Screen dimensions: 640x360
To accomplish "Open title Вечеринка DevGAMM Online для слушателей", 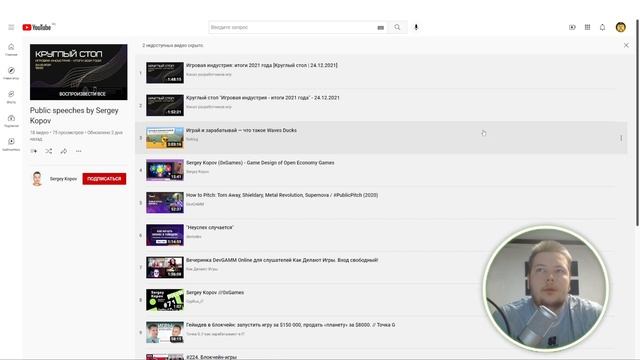I will point(282,260).
